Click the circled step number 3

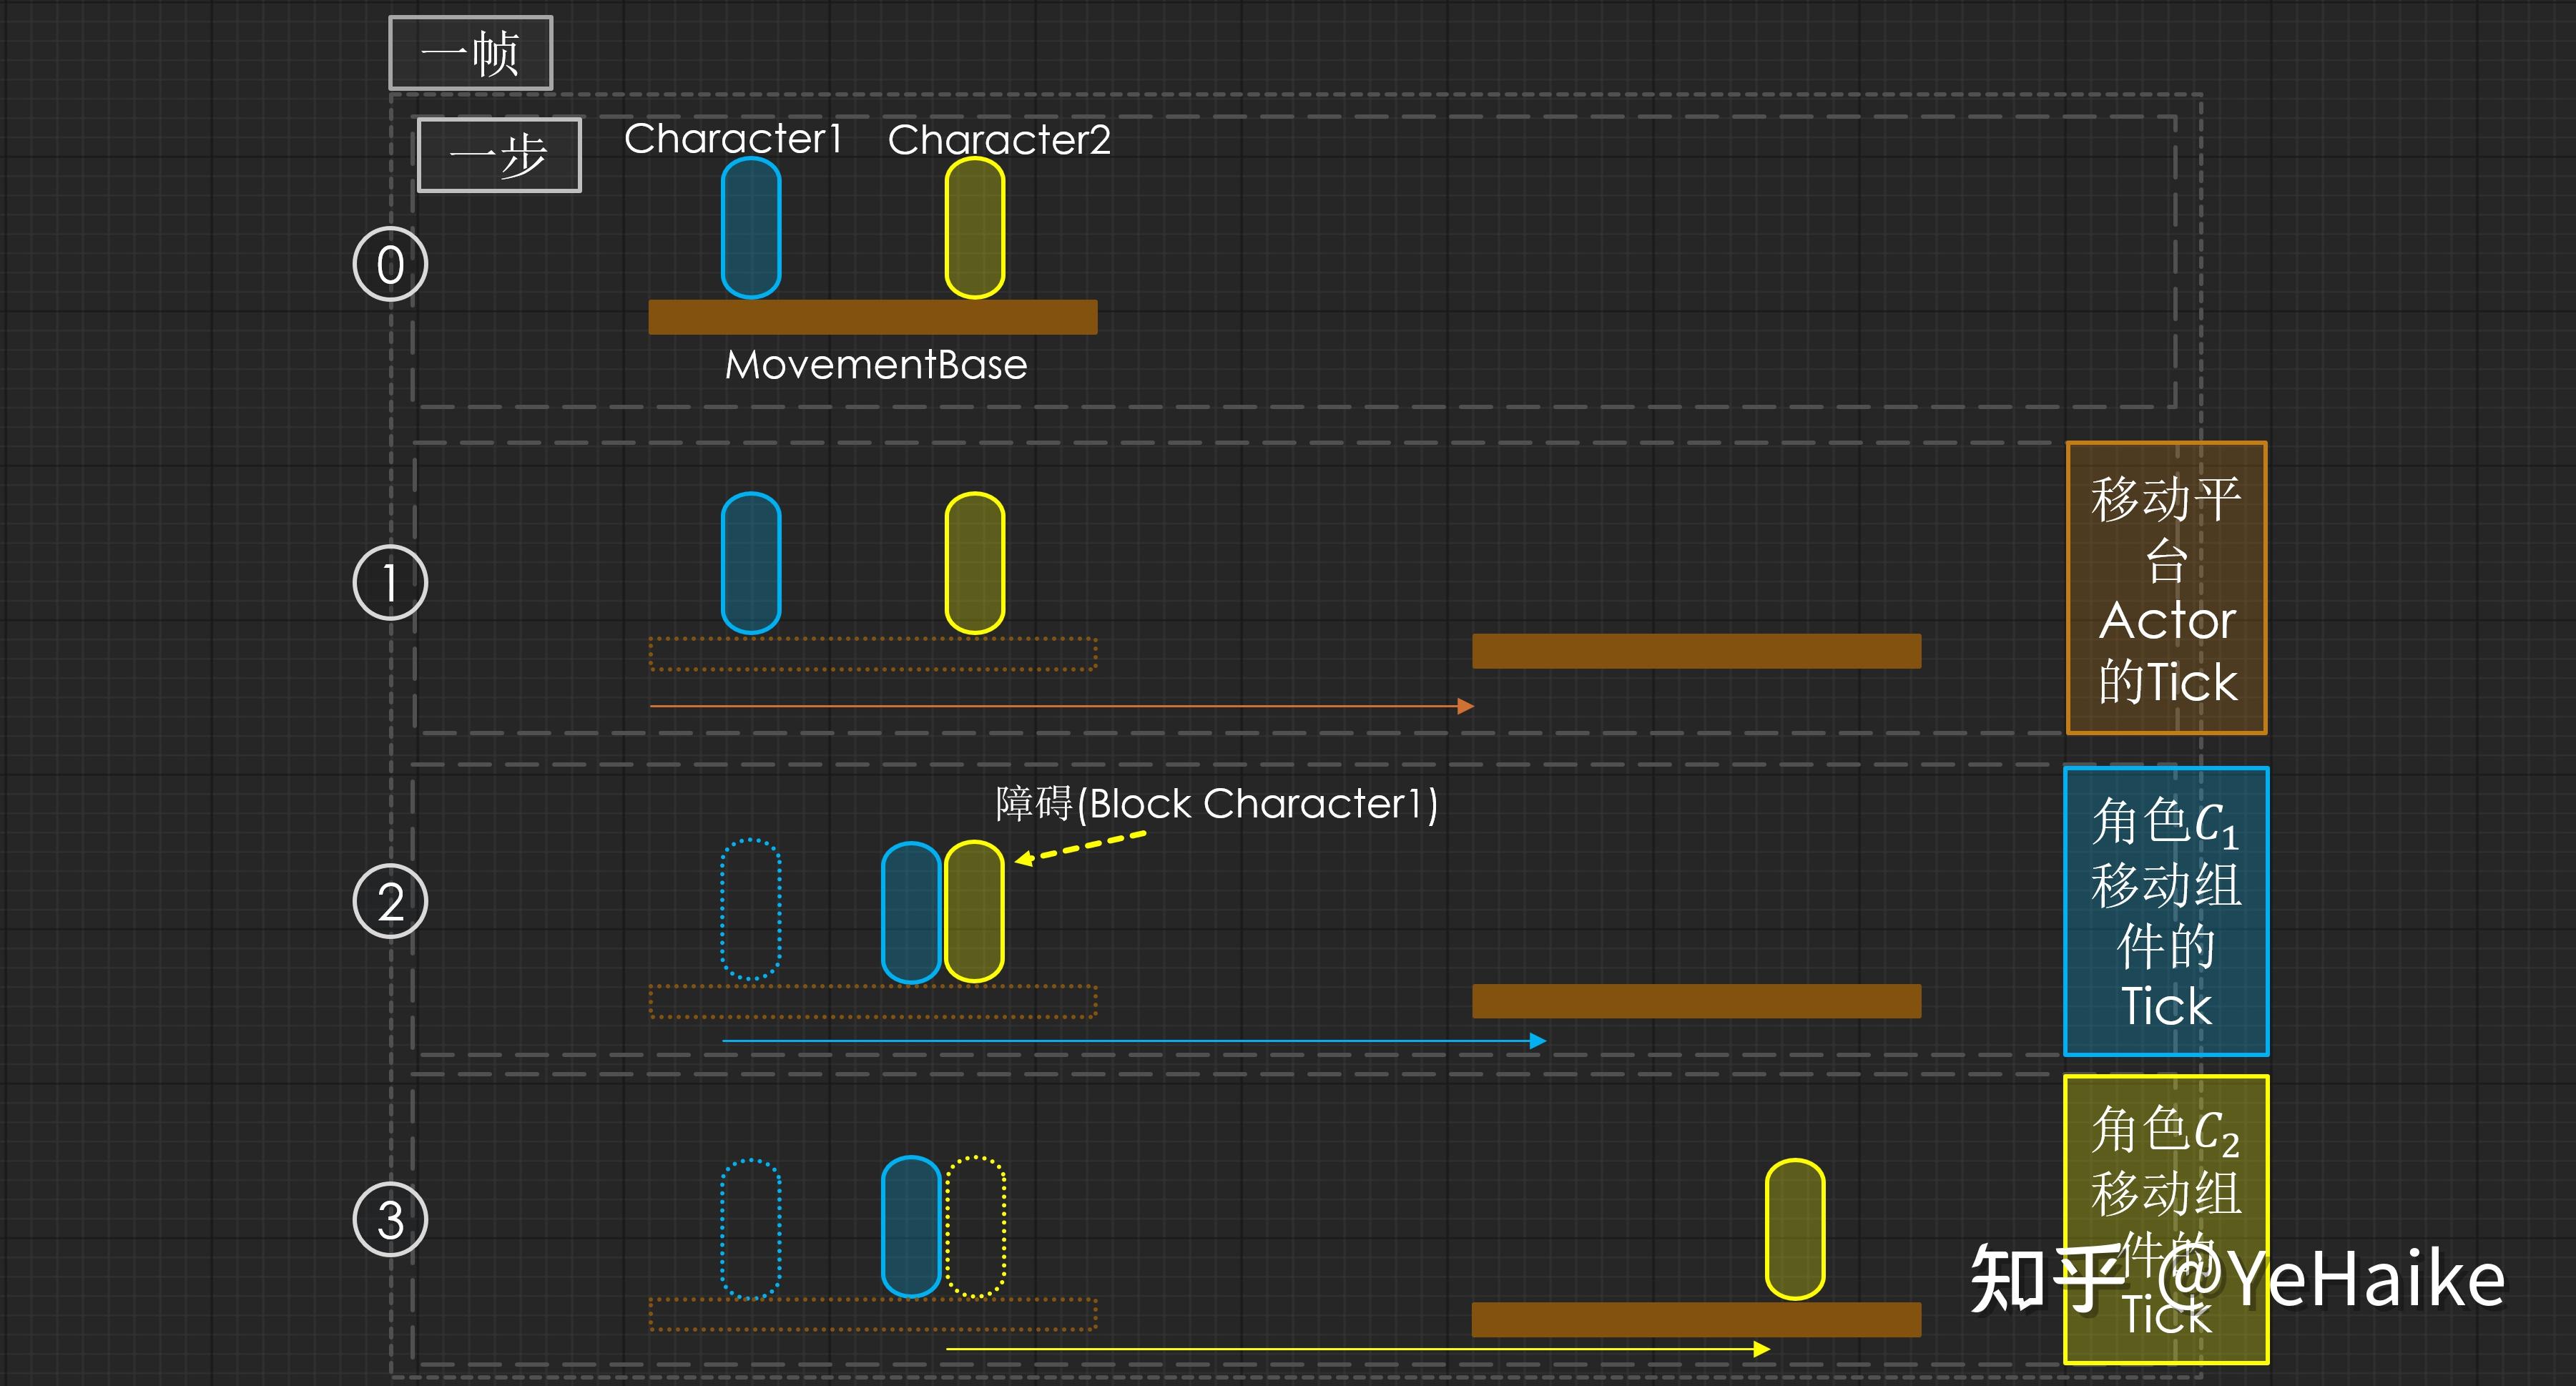[x=390, y=1220]
